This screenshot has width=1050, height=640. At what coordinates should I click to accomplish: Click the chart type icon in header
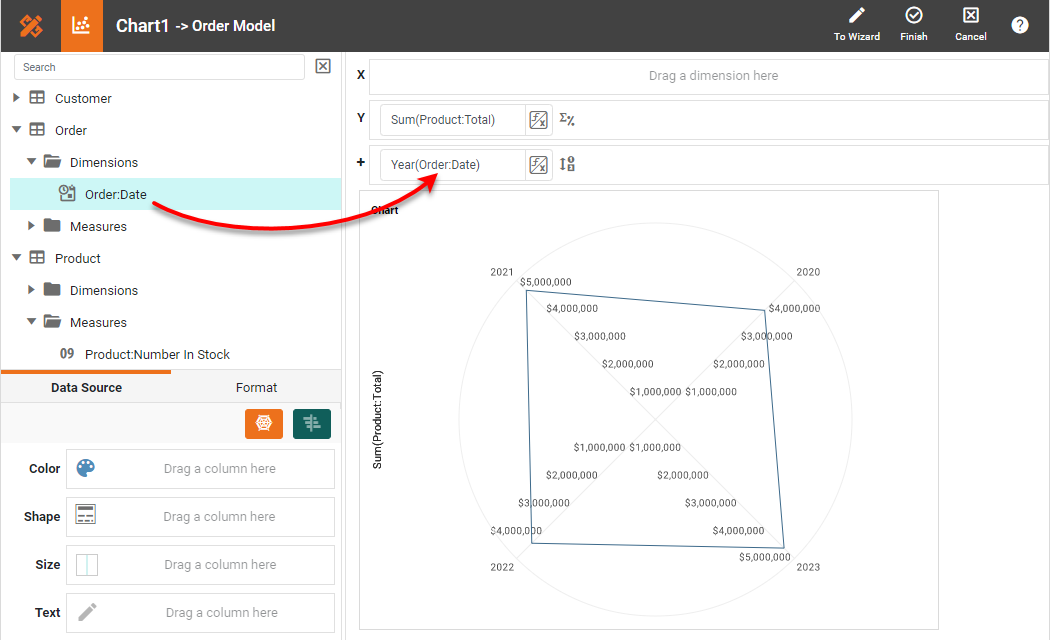pos(82,26)
